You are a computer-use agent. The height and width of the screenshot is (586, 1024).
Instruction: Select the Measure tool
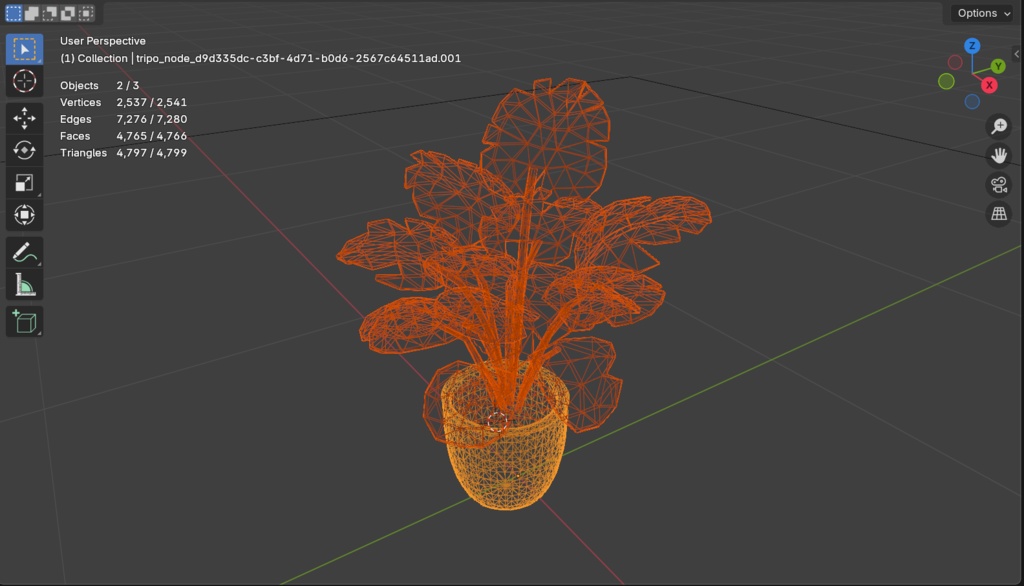pyautogui.click(x=24, y=284)
